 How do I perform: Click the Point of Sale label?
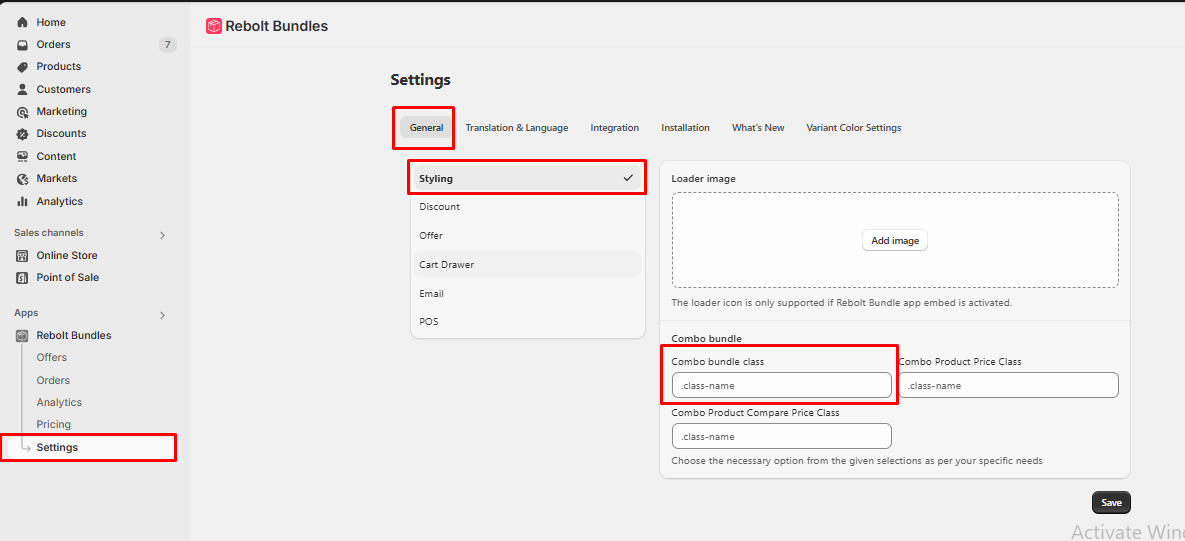[67, 277]
